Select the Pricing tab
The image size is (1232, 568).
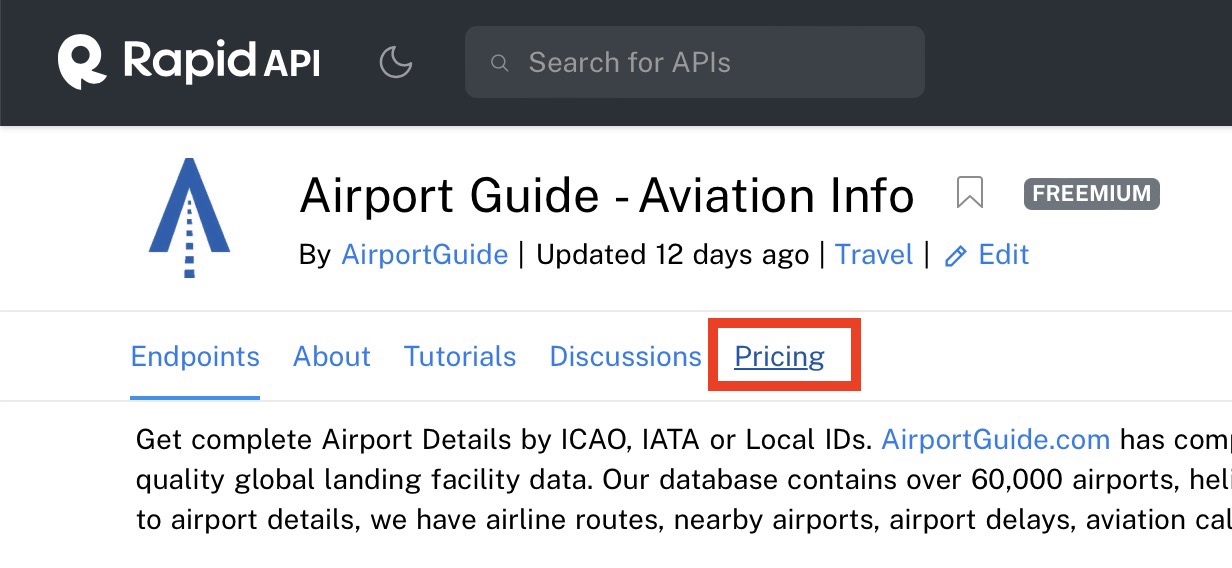(x=779, y=357)
